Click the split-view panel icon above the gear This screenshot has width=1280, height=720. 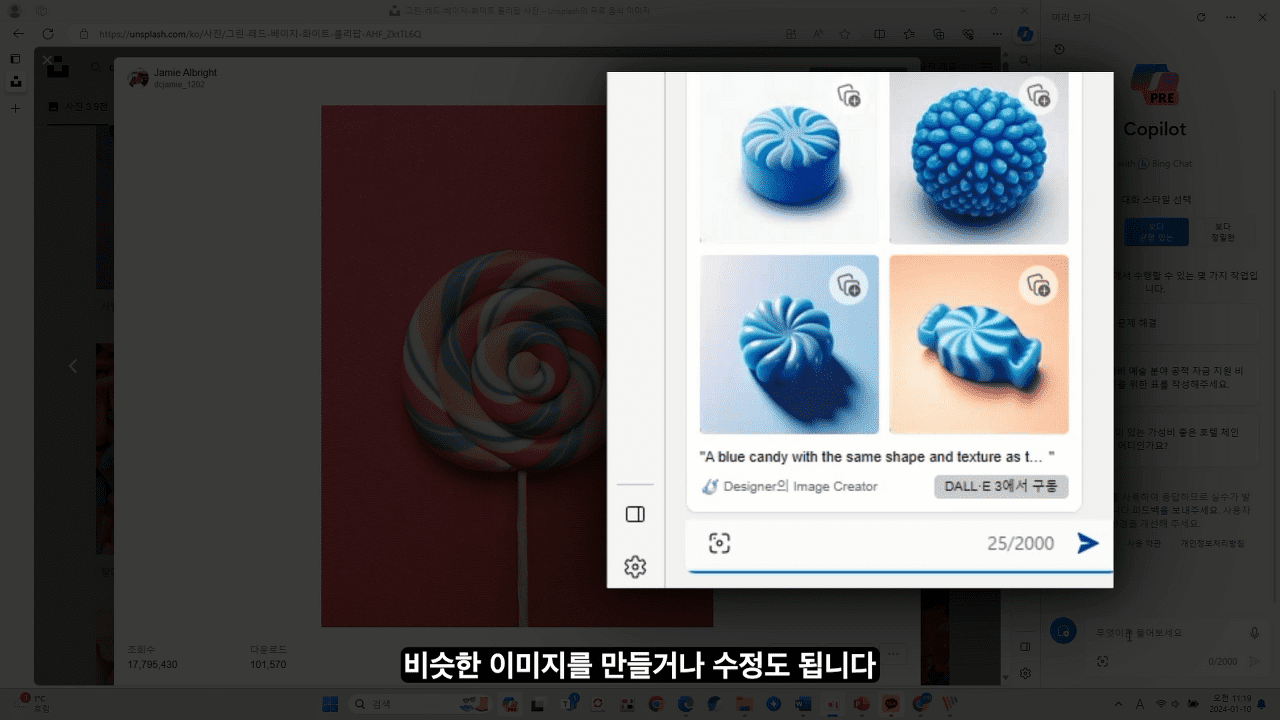coord(635,514)
